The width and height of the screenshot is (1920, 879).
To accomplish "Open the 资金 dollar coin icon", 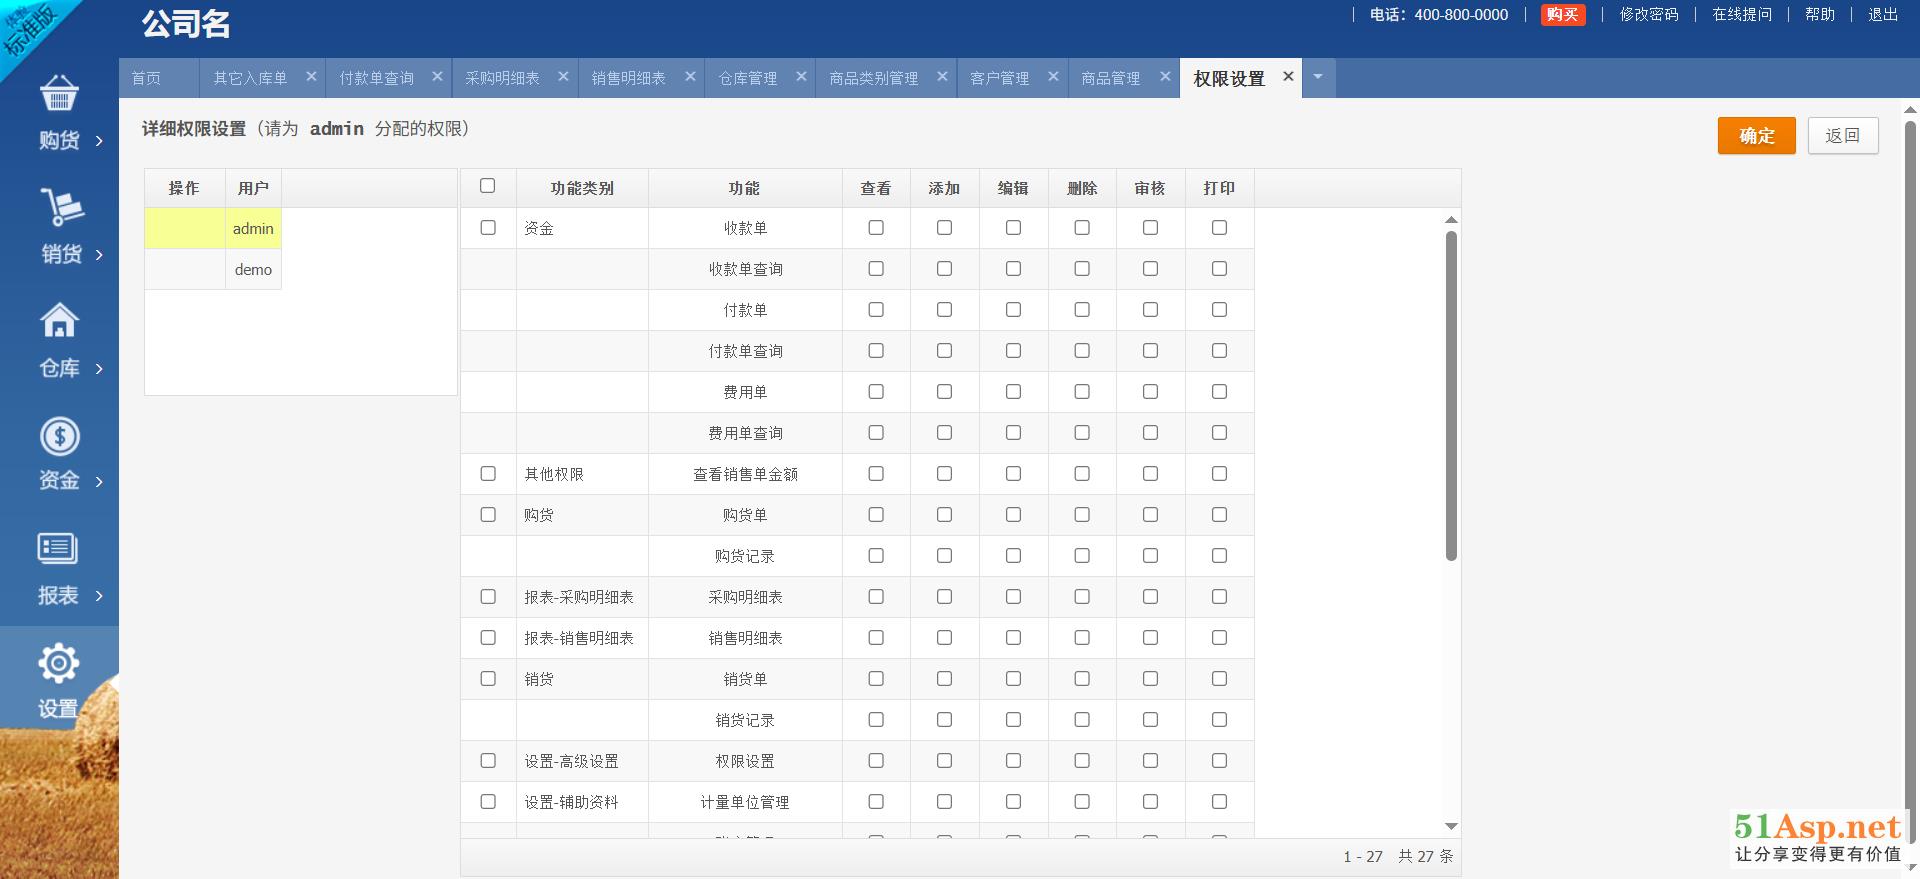I will click(x=59, y=436).
